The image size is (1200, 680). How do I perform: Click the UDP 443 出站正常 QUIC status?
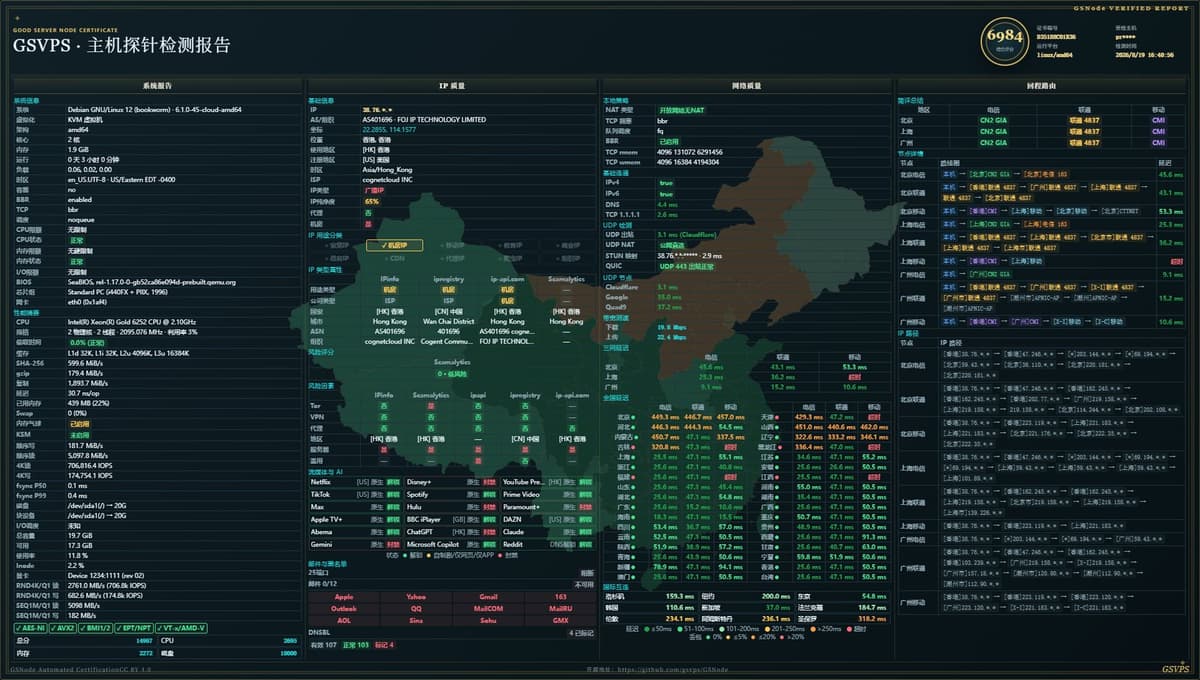point(686,266)
